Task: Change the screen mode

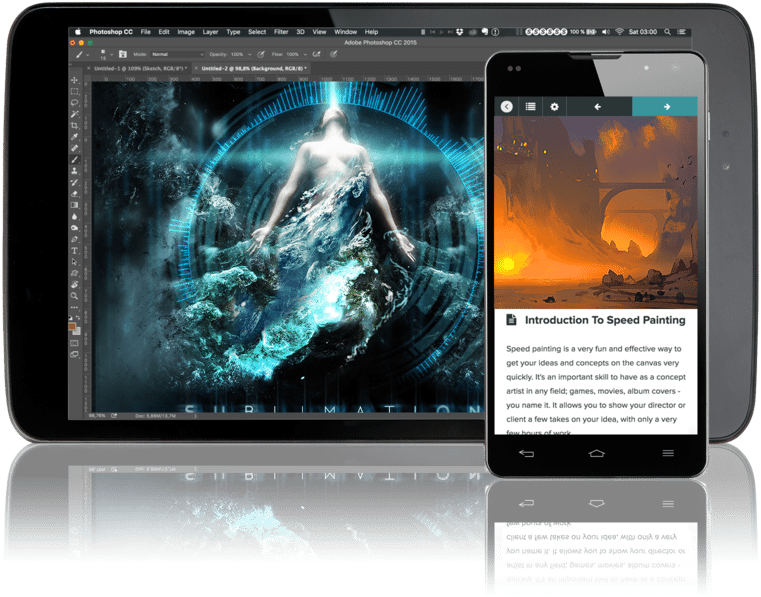Action: [x=74, y=355]
